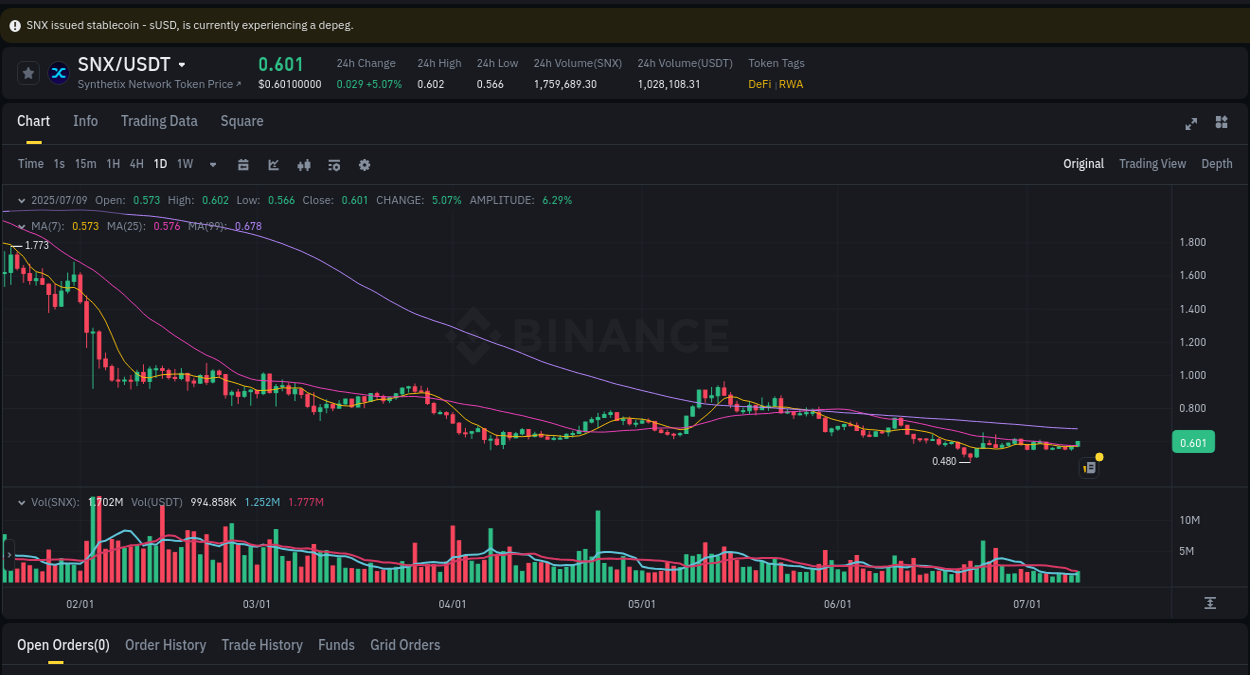Open the Order History tab

(x=165, y=645)
